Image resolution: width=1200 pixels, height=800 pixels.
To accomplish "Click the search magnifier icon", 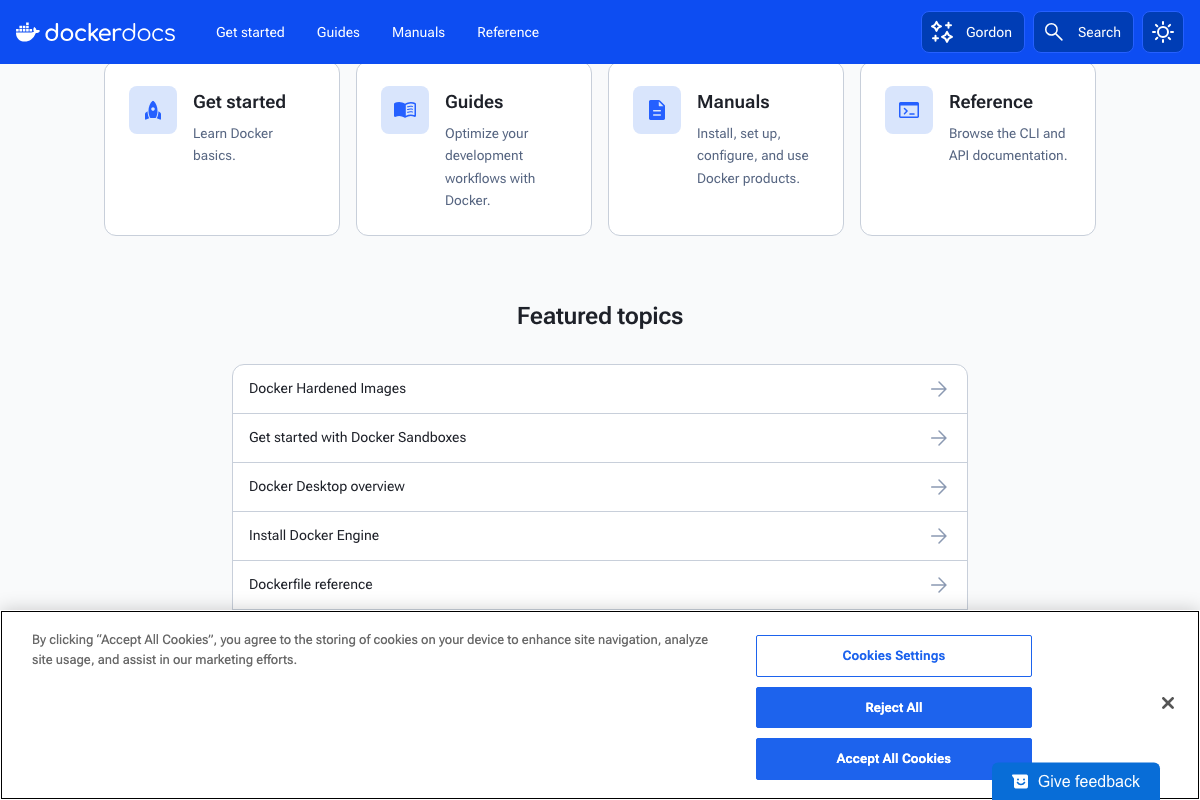I will [1053, 31].
